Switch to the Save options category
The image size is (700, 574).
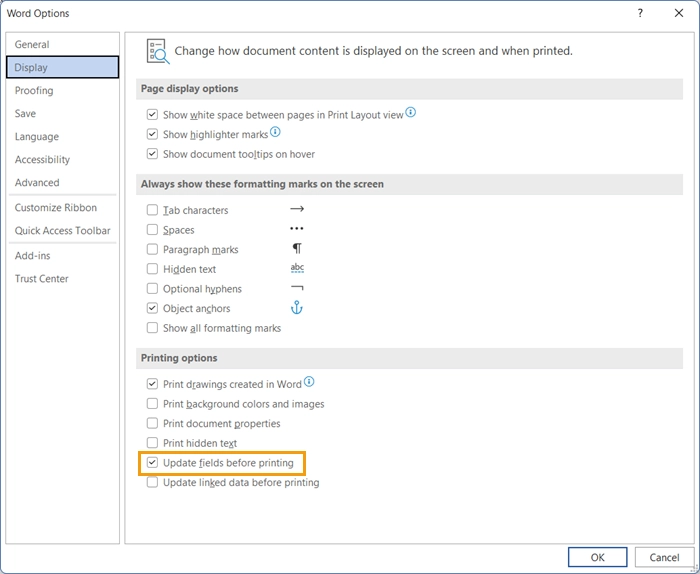62,113
